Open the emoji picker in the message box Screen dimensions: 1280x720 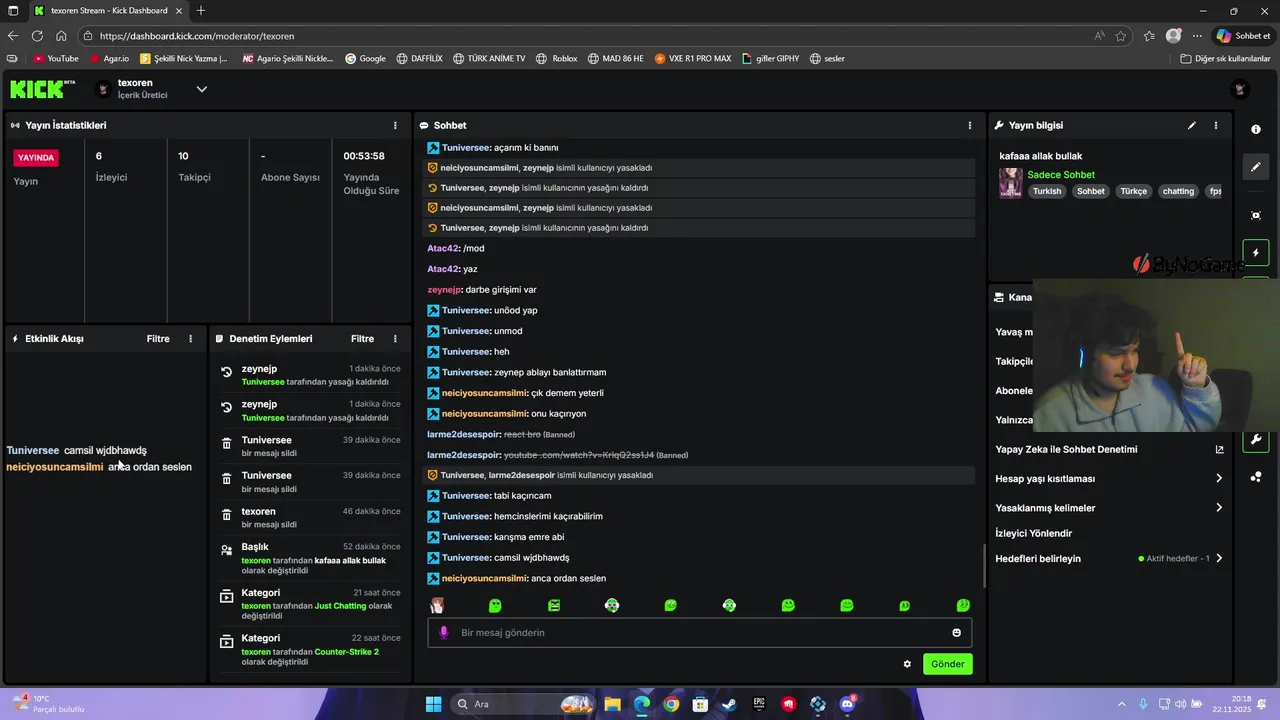956,633
